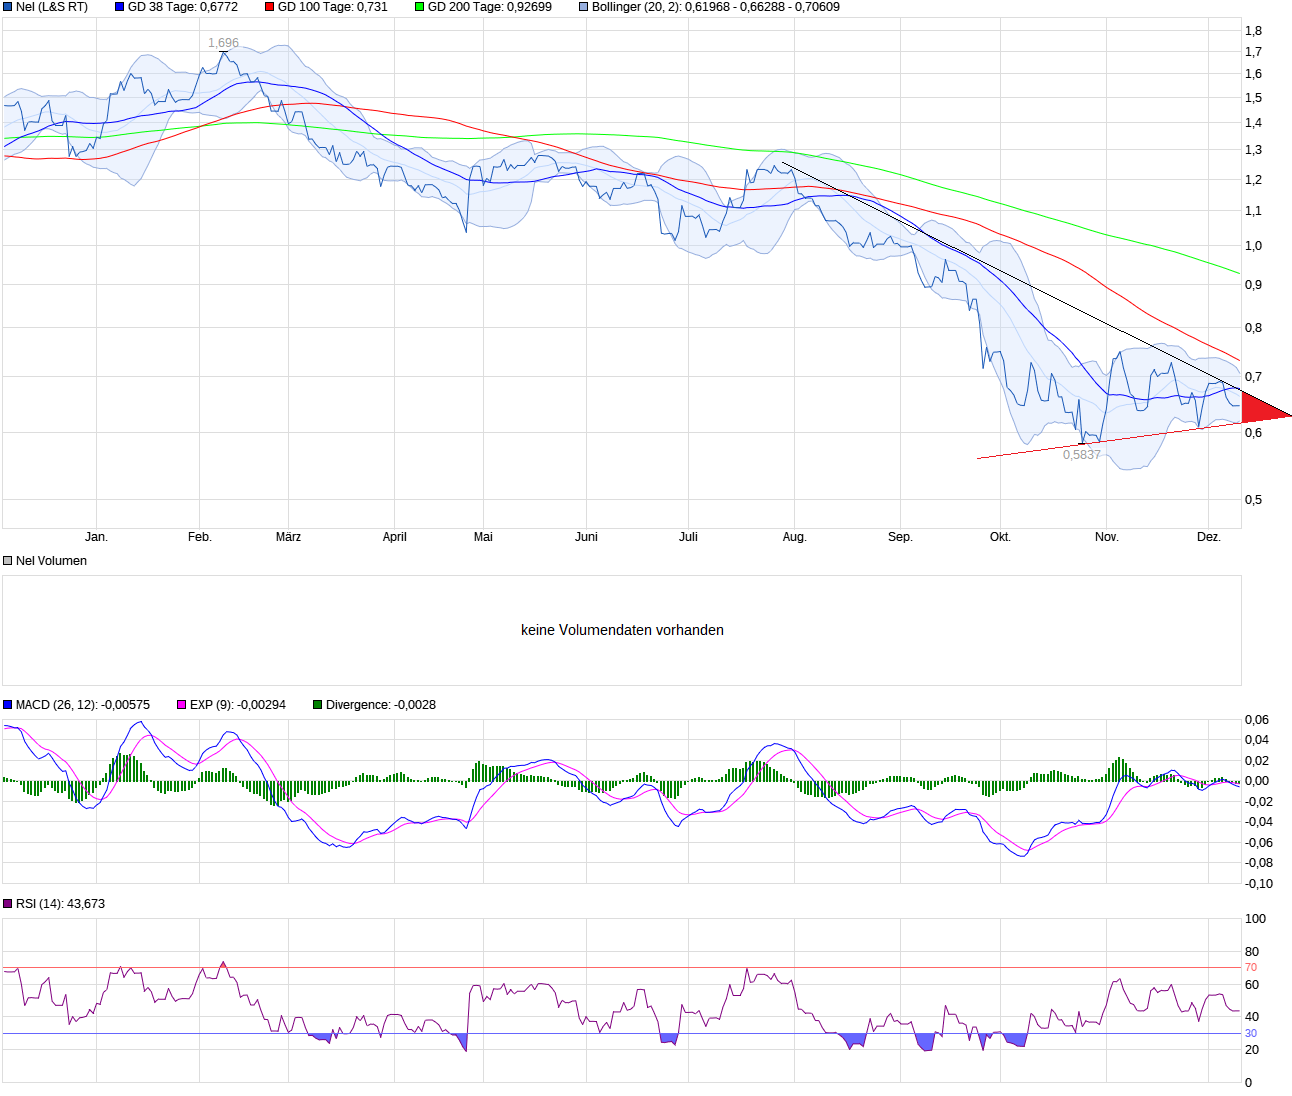Viewport: 1292px width, 1096px height.
Task: Click the -0,04 MACD axis value
Action: coord(1259,822)
